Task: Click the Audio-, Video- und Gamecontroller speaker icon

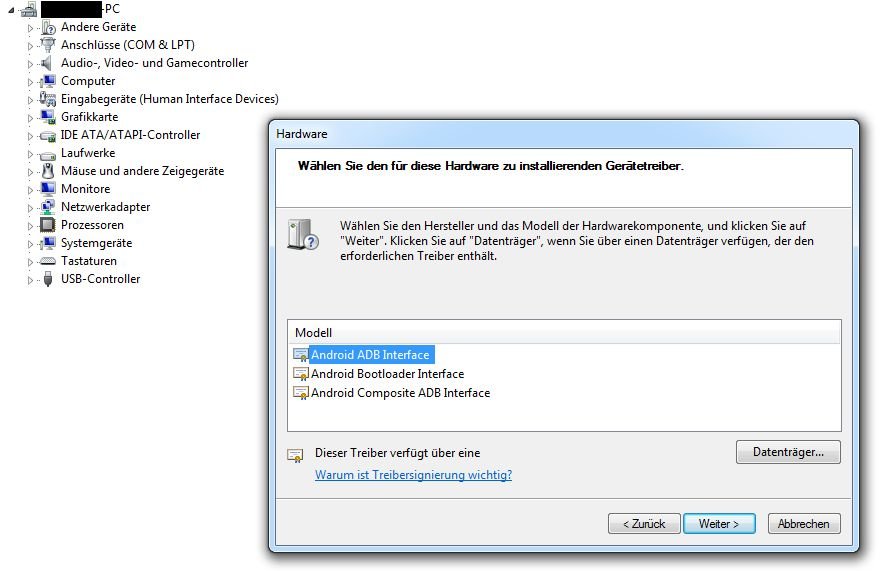Action: (48, 63)
